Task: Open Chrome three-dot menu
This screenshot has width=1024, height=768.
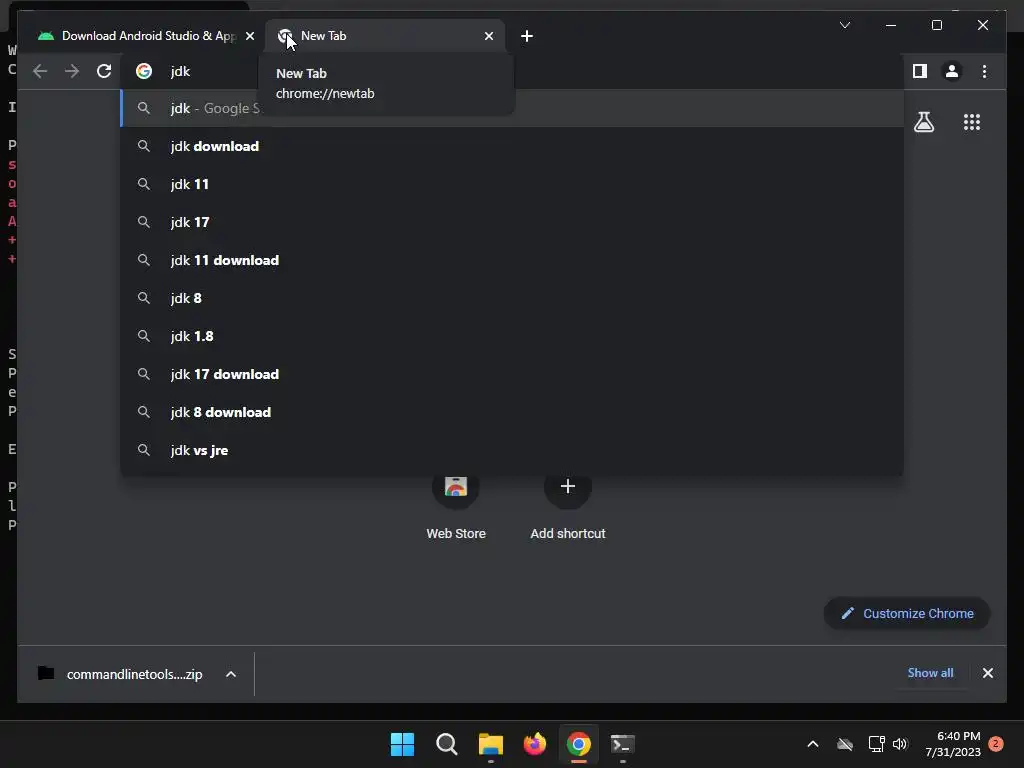Action: point(984,71)
